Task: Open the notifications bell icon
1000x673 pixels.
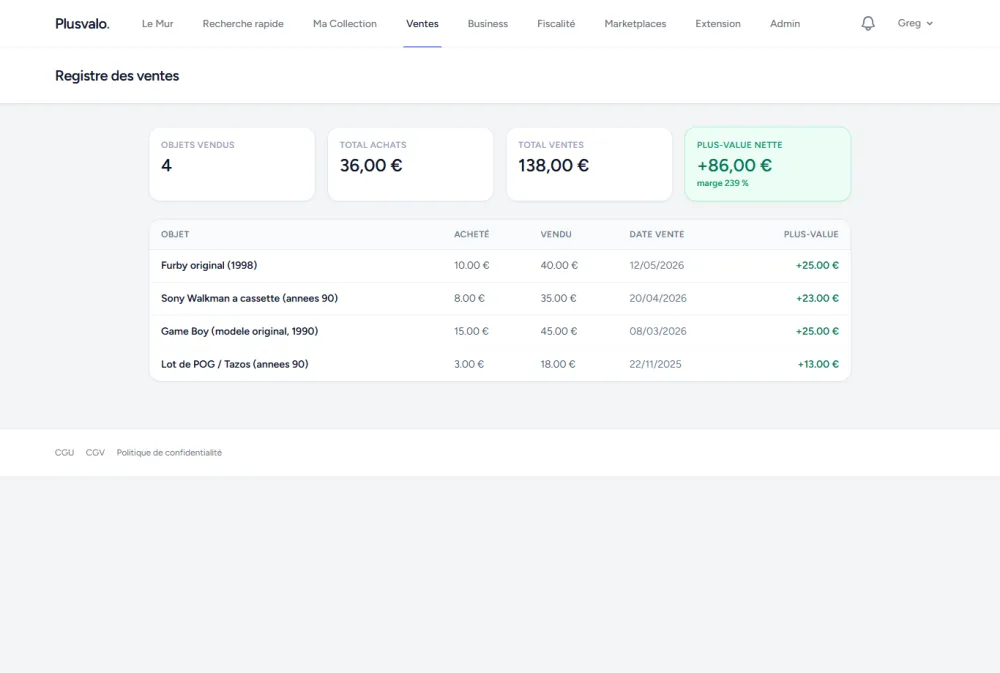Action: tap(867, 24)
